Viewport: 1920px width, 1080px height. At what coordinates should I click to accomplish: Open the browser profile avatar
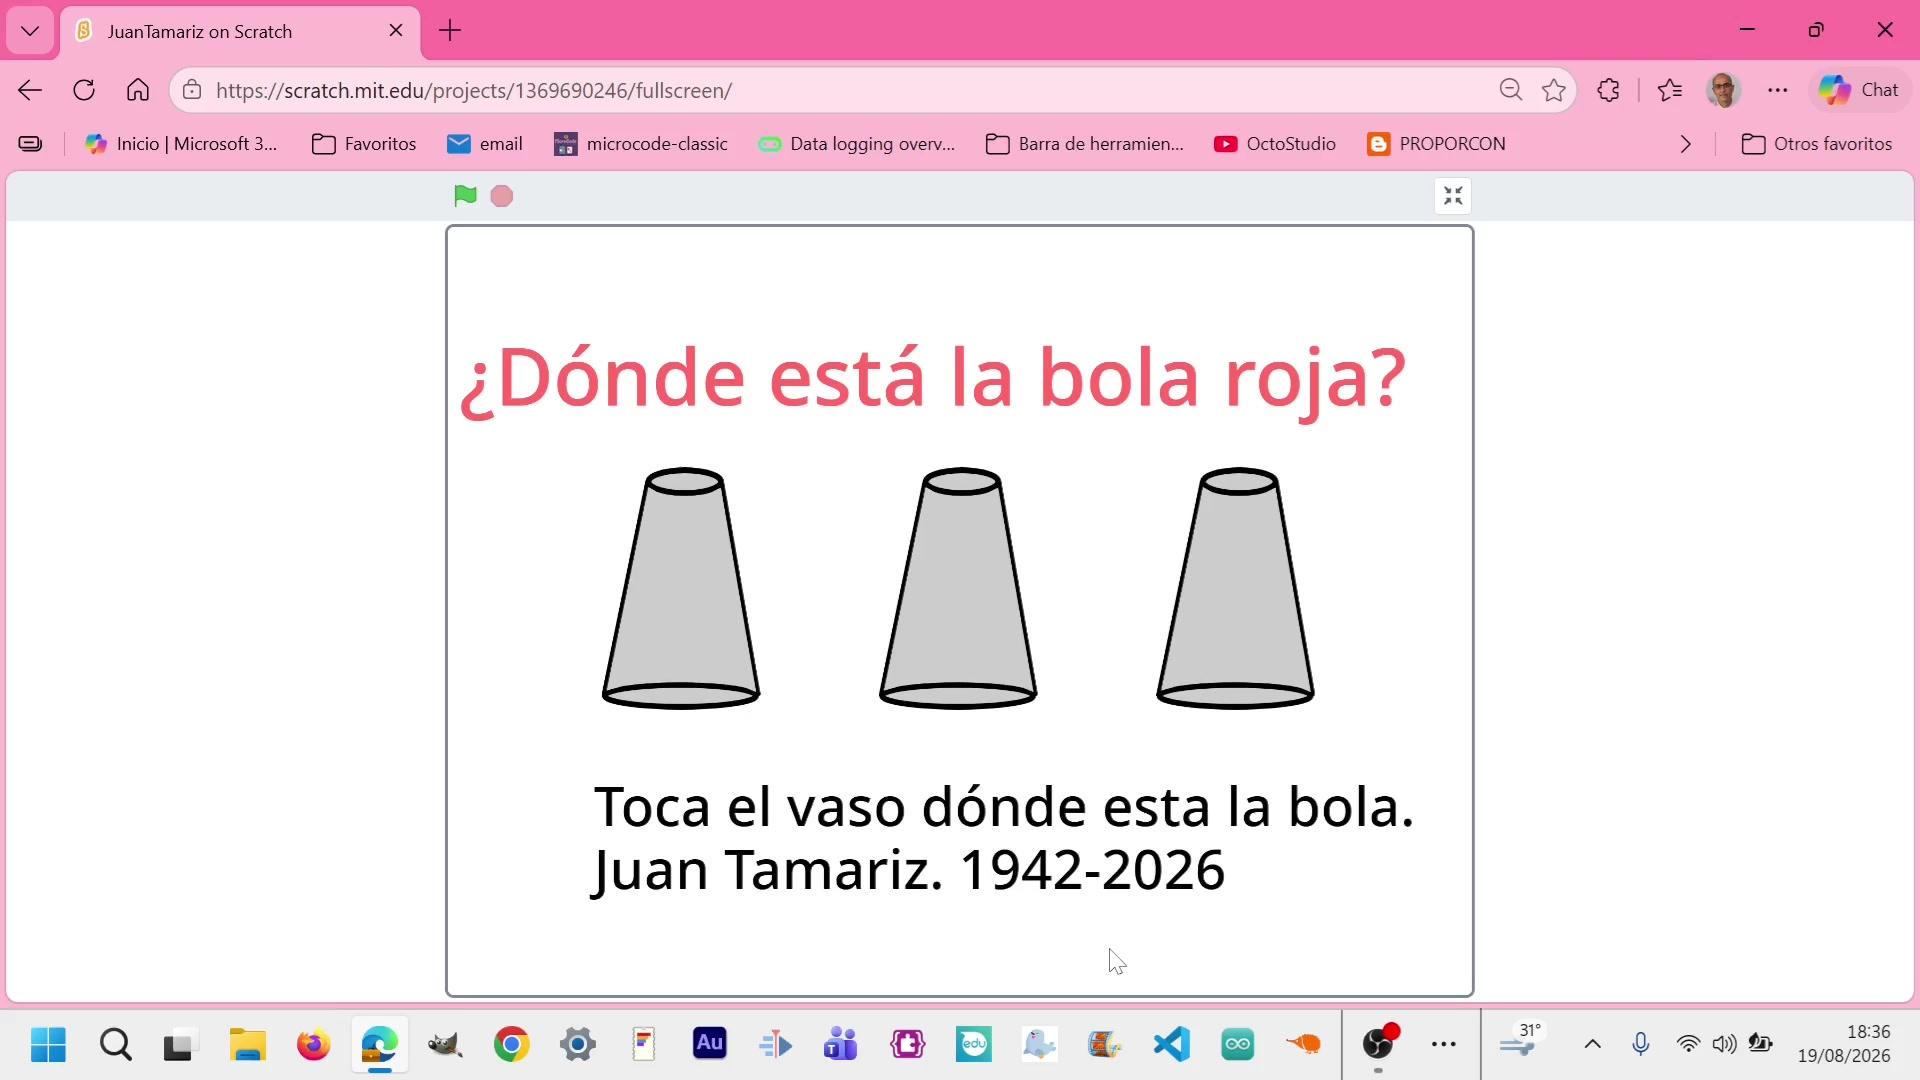point(1723,90)
